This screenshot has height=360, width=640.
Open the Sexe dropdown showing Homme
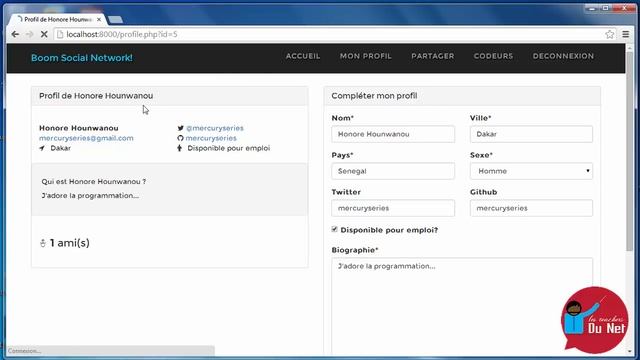pyautogui.click(x=531, y=171)
